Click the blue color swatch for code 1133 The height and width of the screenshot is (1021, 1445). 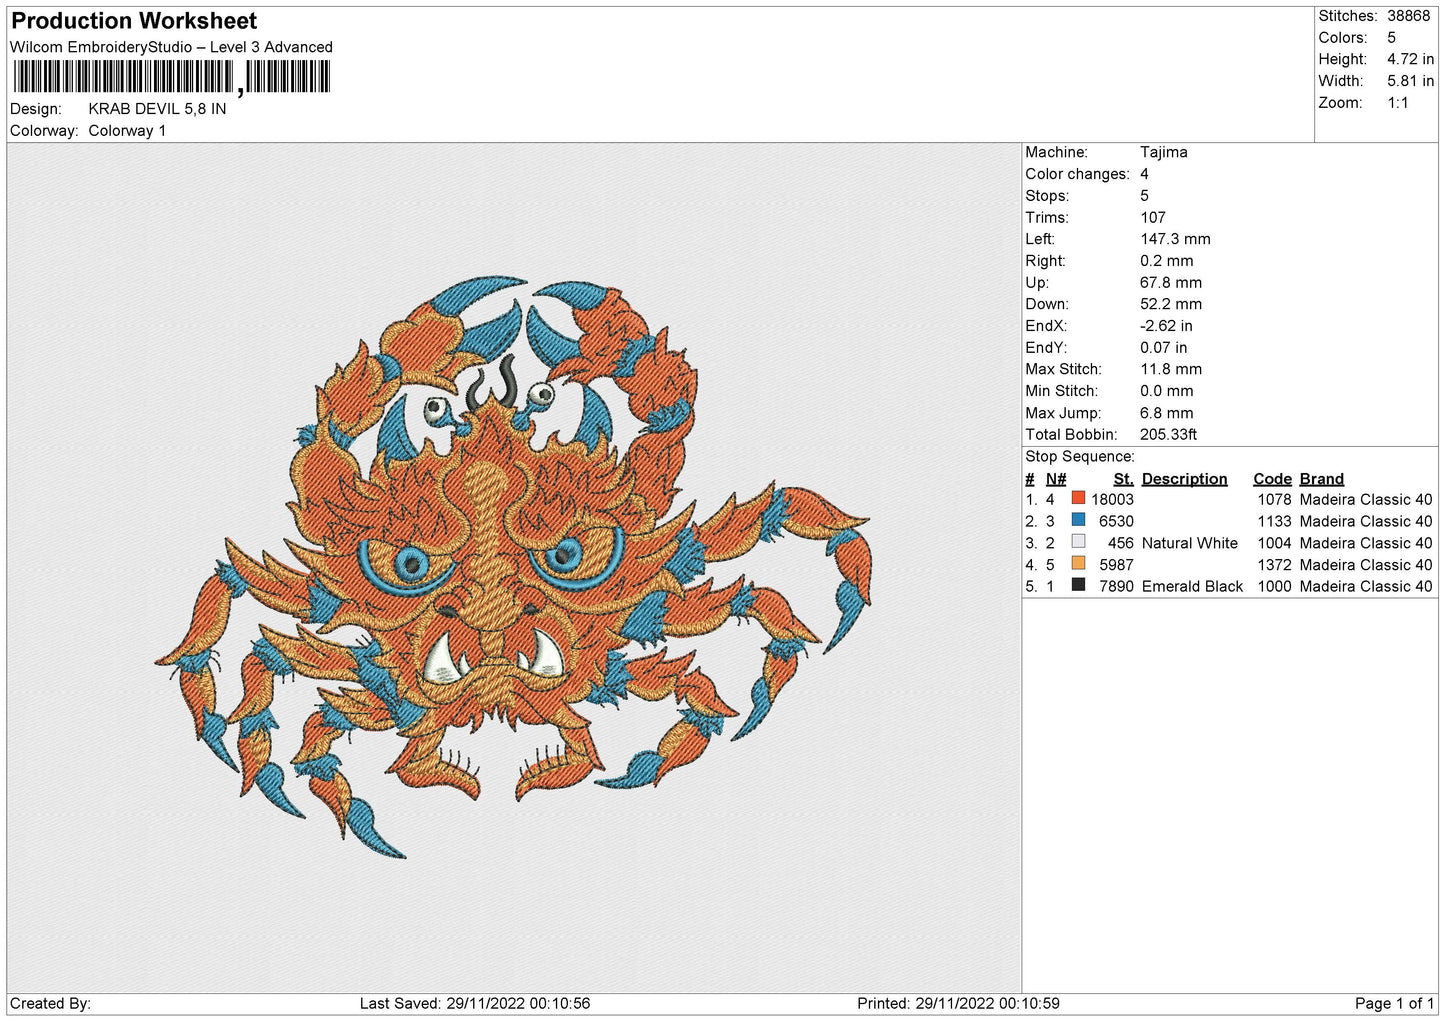(x=1078, y=520)
